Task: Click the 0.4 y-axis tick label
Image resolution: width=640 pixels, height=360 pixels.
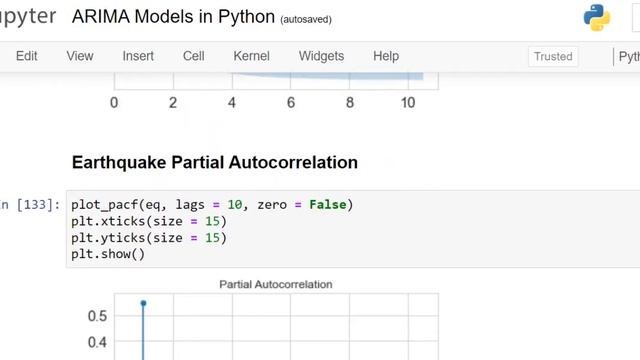Action: tap(97, 342)
